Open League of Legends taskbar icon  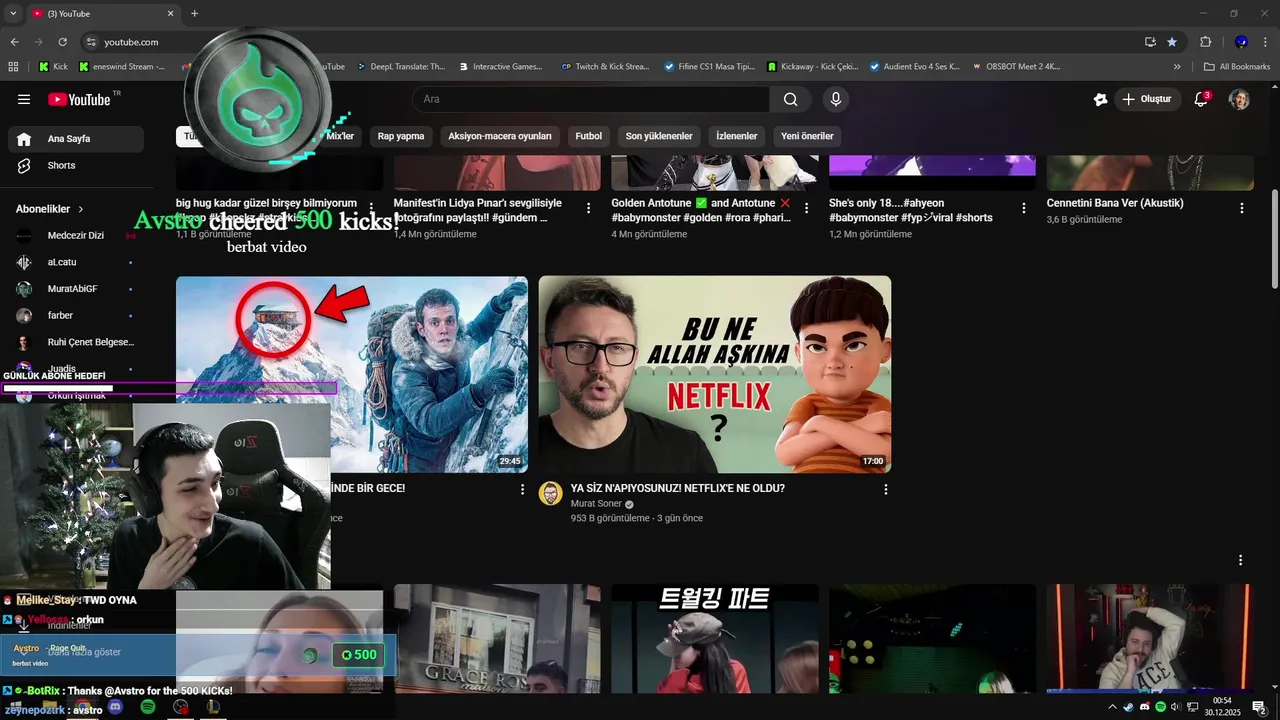213,707
